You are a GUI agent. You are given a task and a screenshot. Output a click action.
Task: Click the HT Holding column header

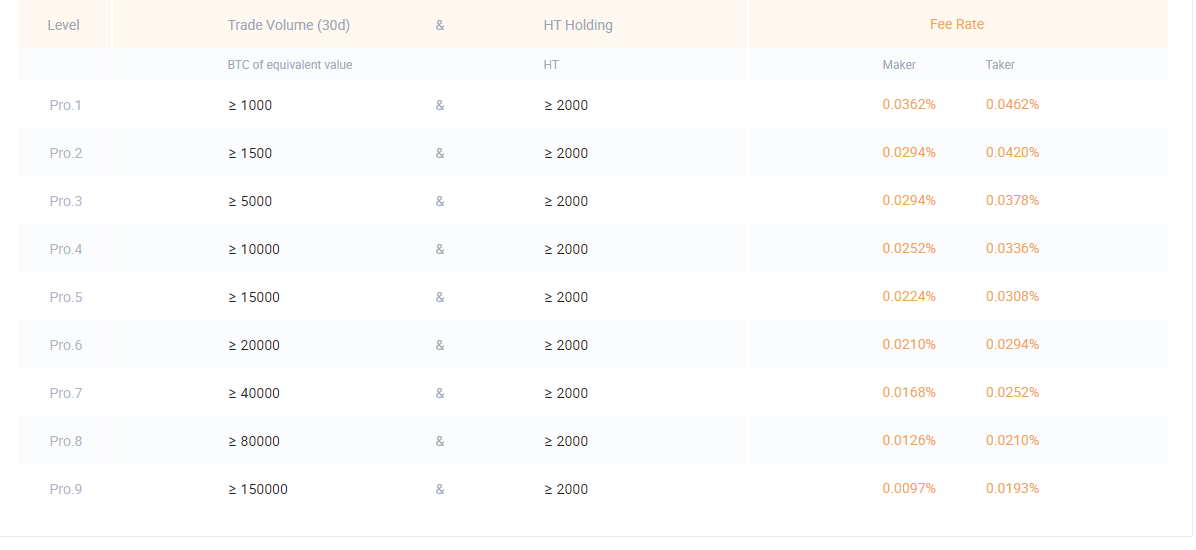pos(578,25)
